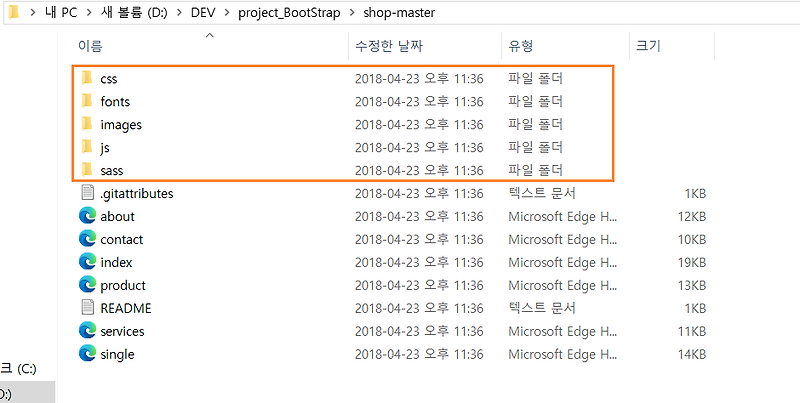Click 파일 폴더 type of css folder
This screenshot has width=800, height=403.
click(x=535, y=79)
